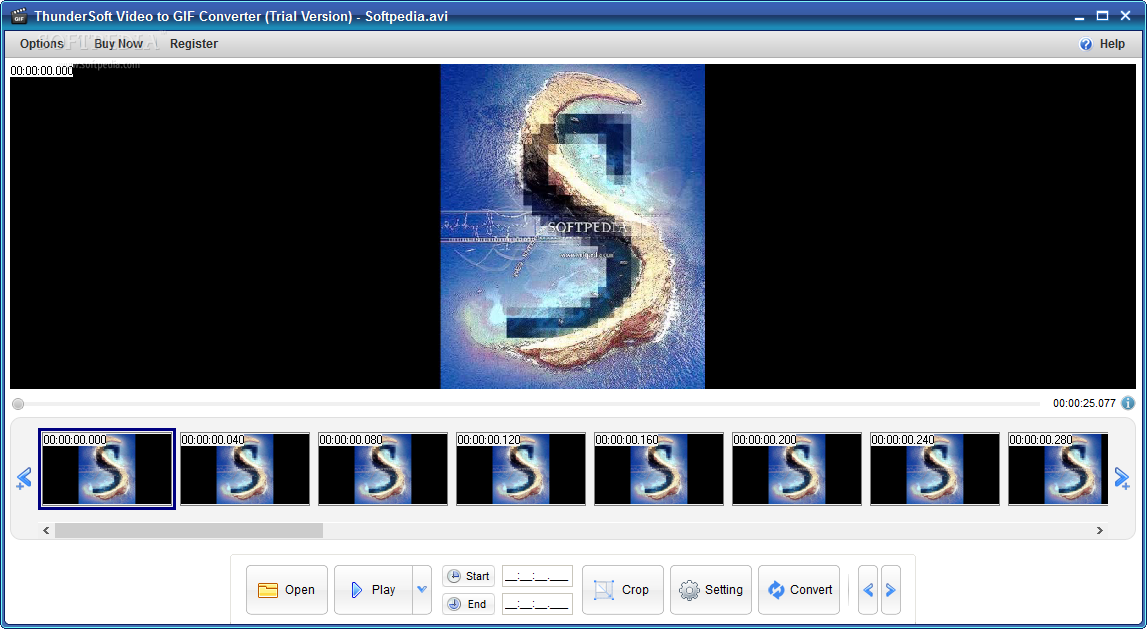Click the Start time input field
The width and height of the screenshot is (1147, 629).
537,576
